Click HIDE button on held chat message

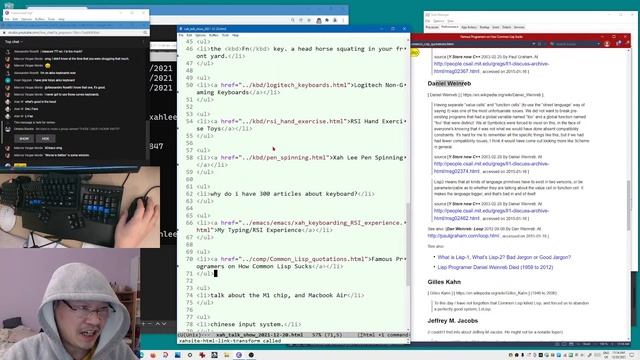45,139
